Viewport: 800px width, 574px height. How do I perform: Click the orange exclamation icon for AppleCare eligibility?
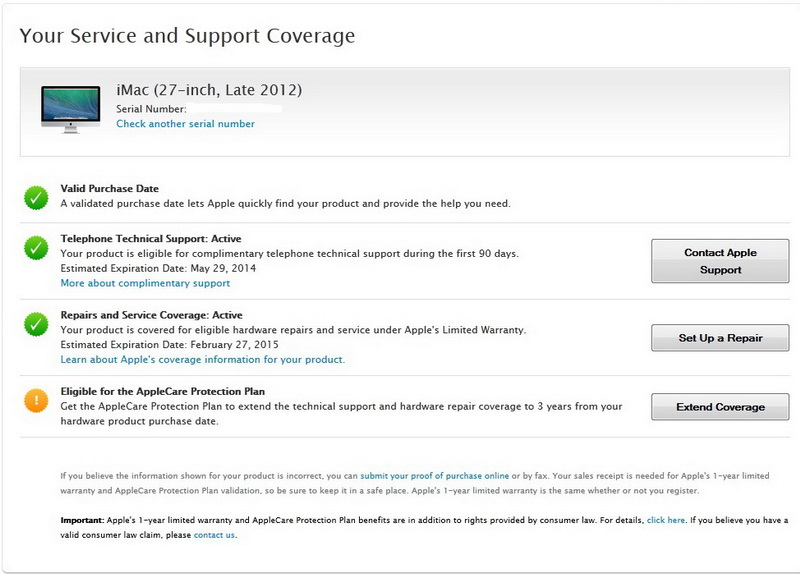coord(36,400)
